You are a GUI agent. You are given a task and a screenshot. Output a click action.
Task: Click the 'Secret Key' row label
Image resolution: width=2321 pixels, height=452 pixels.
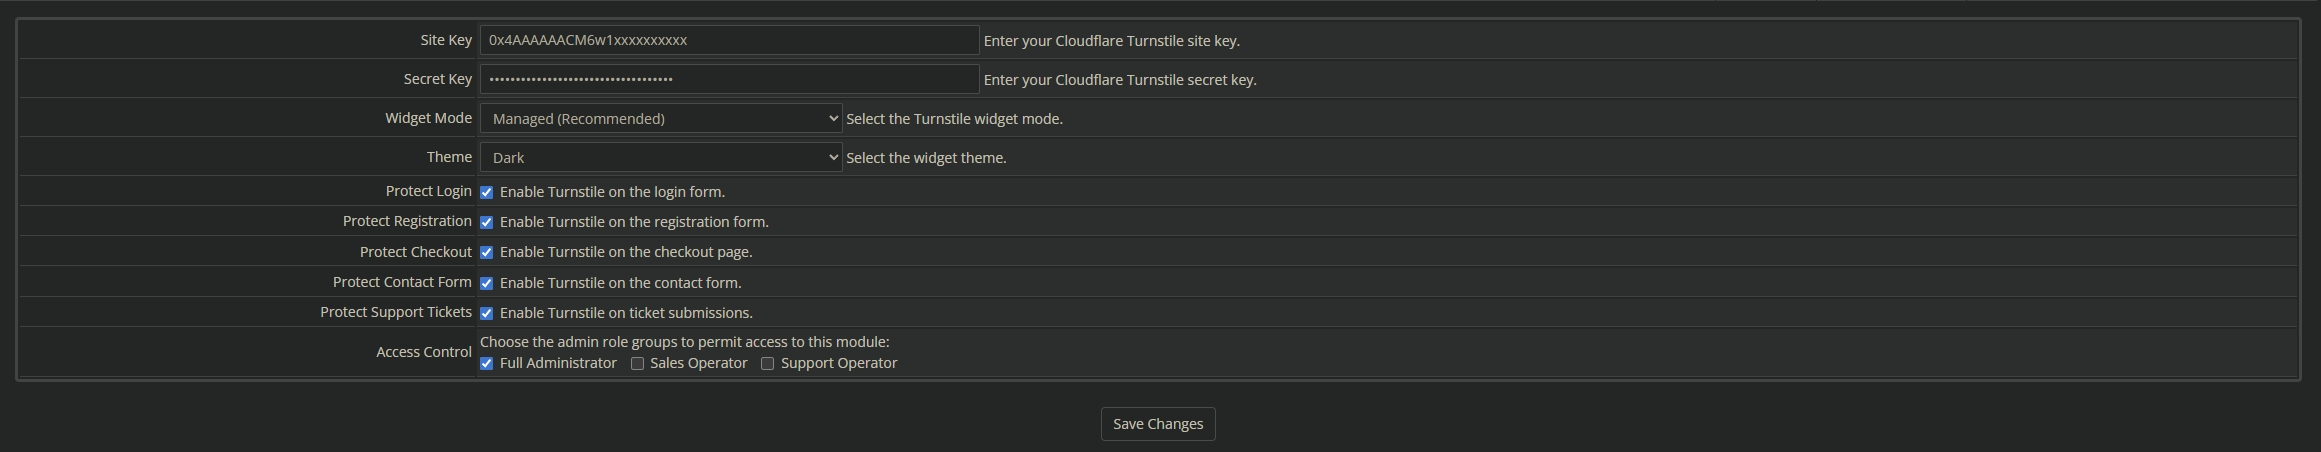point(437,79)
